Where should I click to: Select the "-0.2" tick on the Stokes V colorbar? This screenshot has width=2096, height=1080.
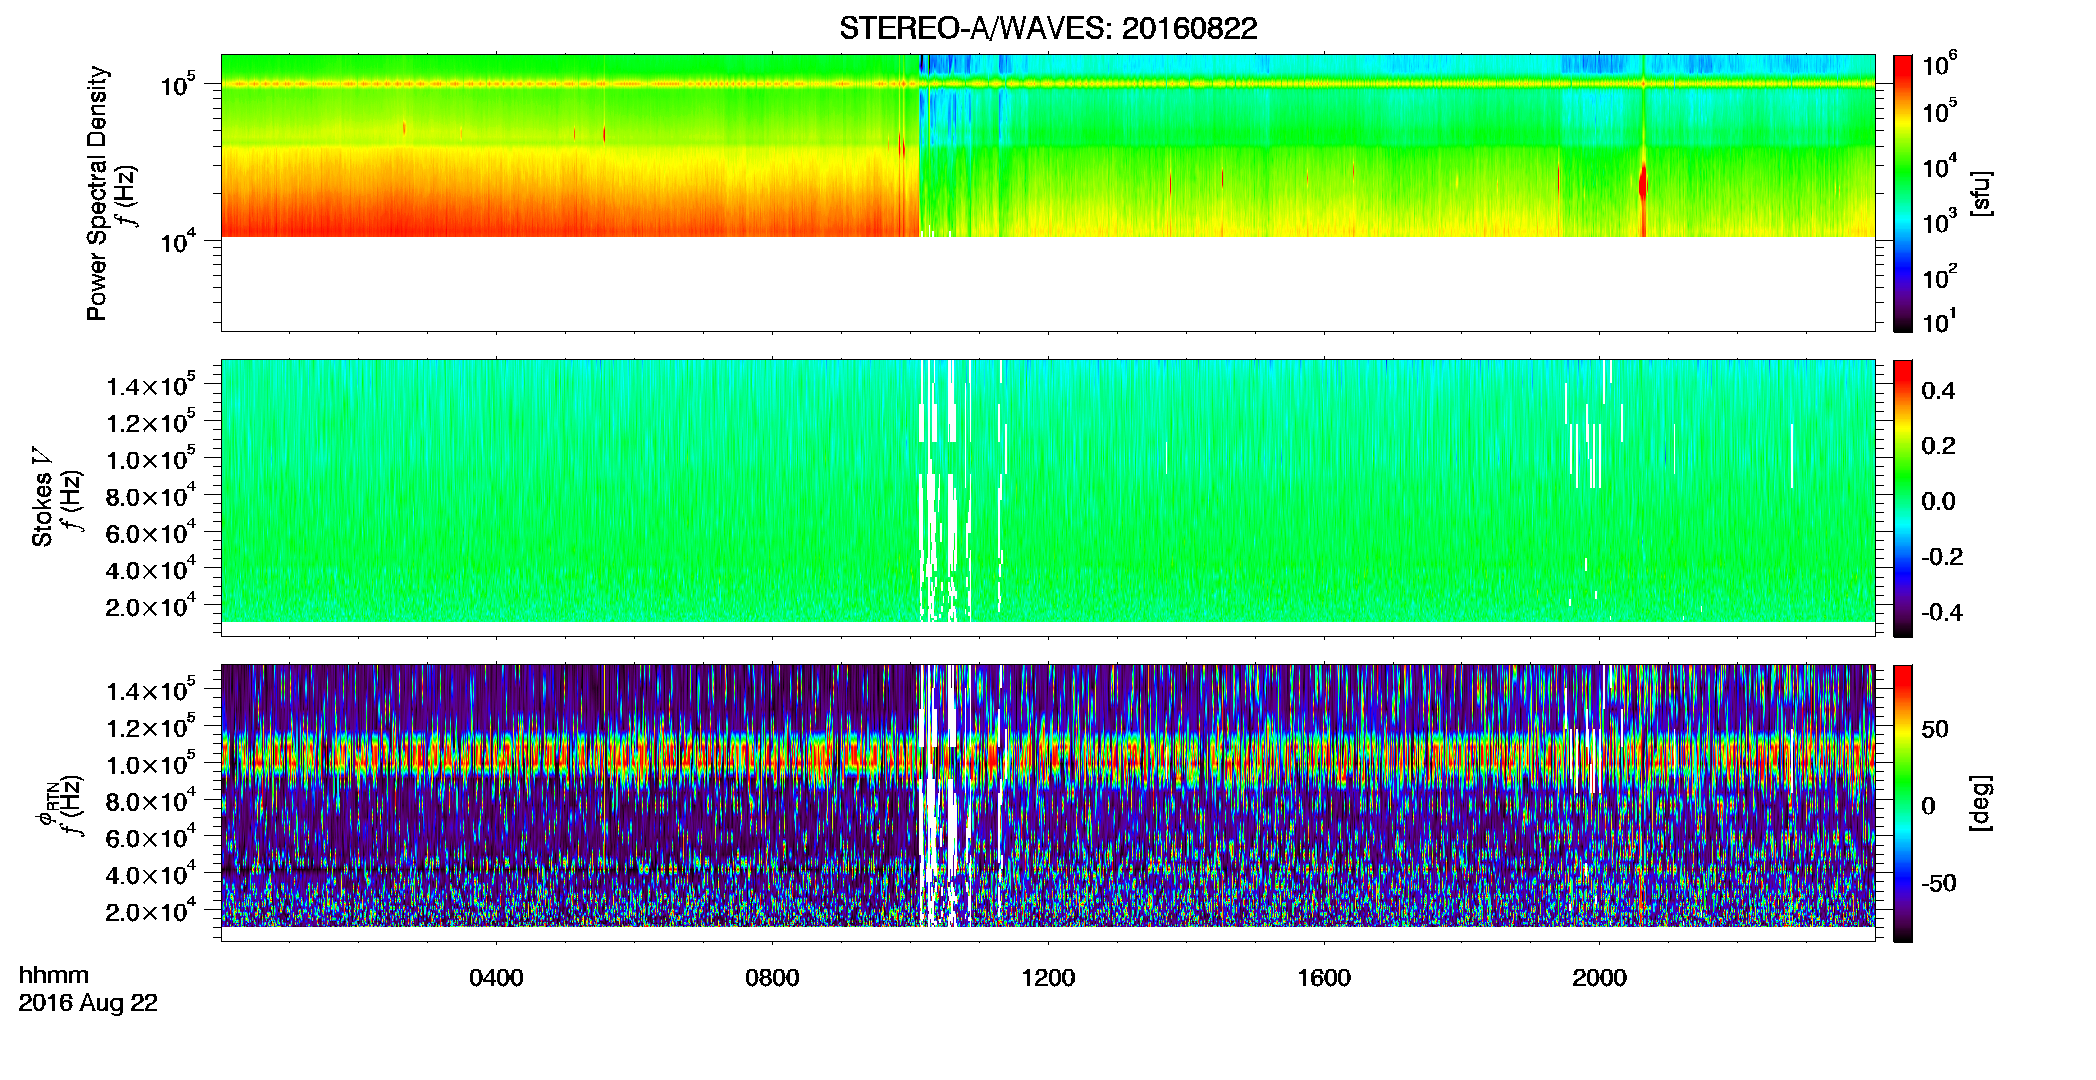[x=1942, y=557]
